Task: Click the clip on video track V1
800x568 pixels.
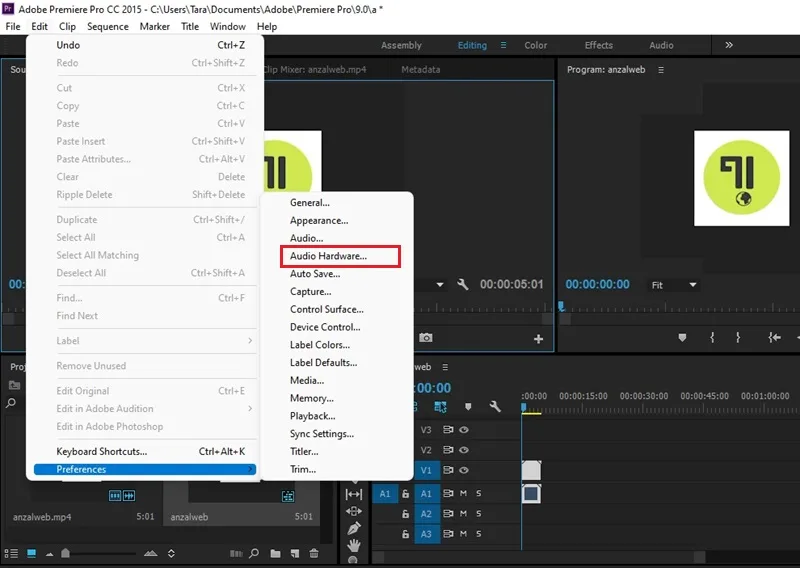Action: pos(531,470)
